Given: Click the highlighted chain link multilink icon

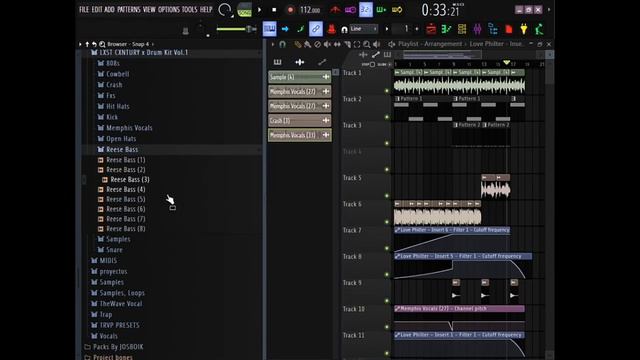Looking at the screenshot, I should (x=316, y=29).
